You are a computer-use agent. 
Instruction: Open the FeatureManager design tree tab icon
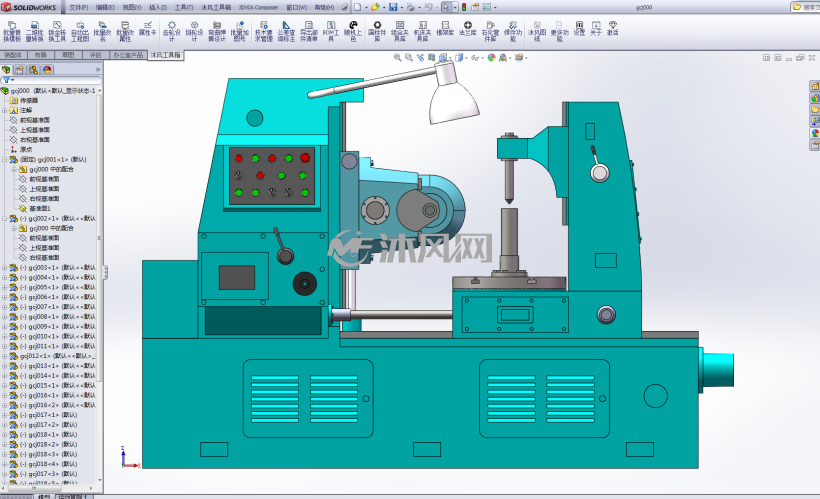coord(6,70)
